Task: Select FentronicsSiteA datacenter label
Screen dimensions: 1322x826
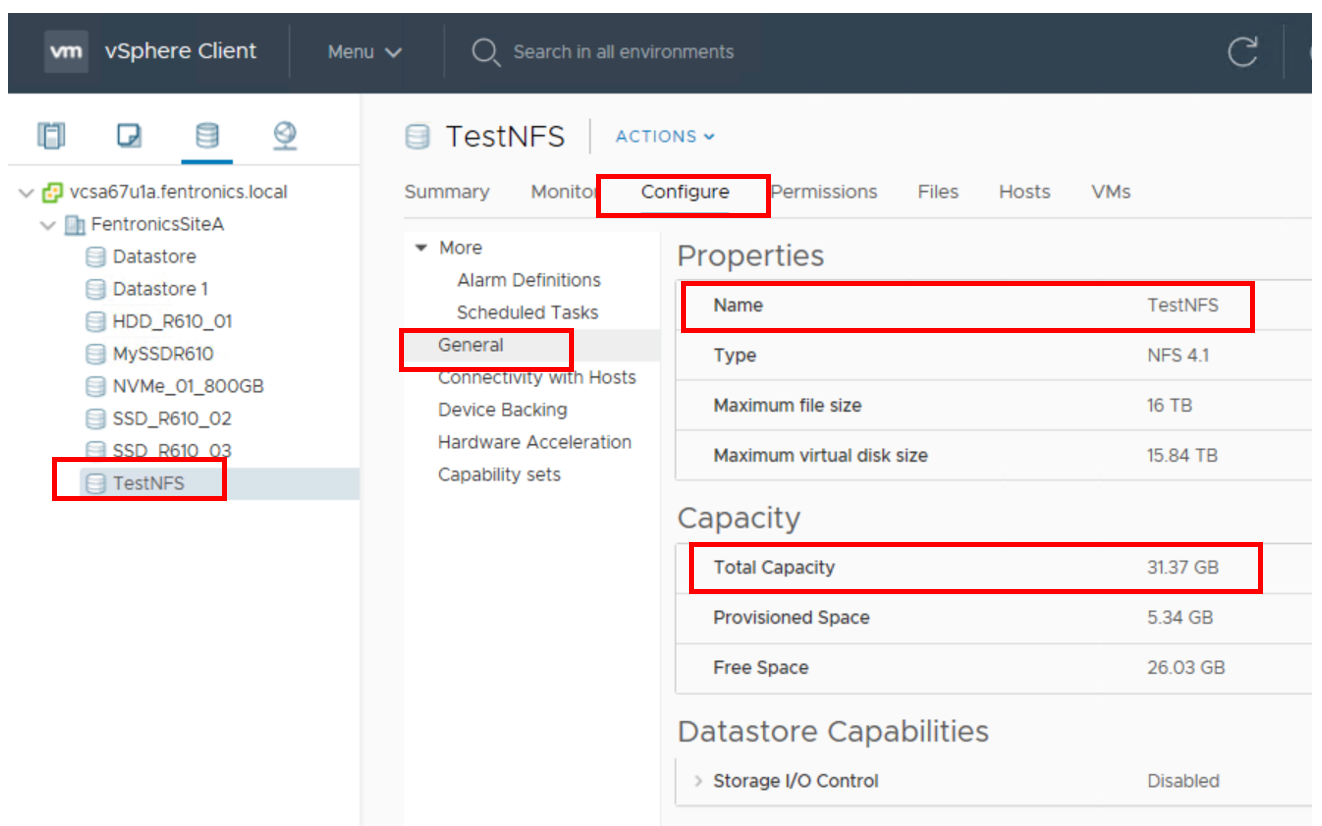Action: [x=157, y=224]
